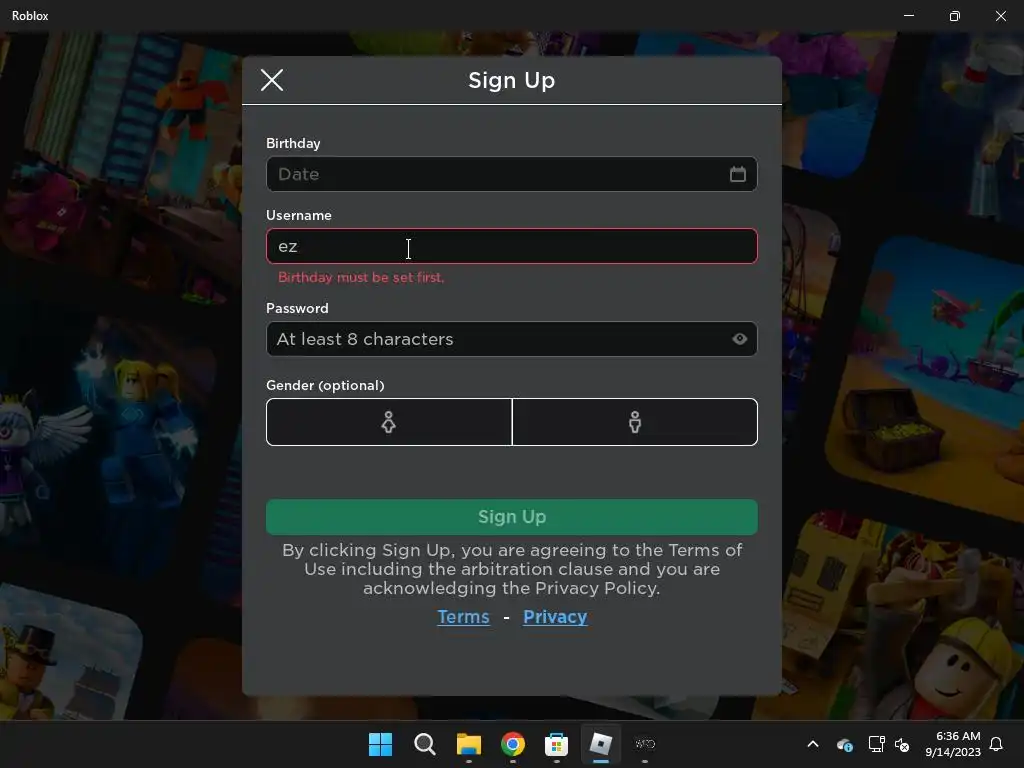Open the Terms link

[x=463, y=616]
